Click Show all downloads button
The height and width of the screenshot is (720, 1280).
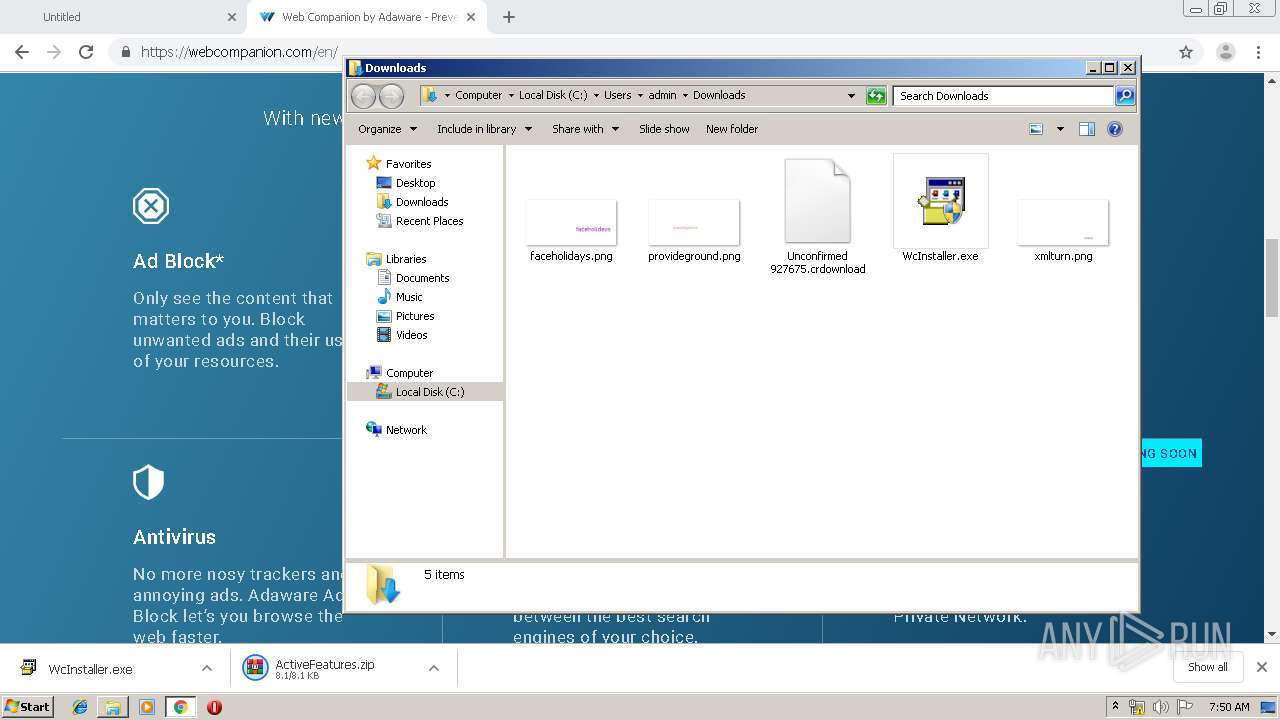[1208, 667]
